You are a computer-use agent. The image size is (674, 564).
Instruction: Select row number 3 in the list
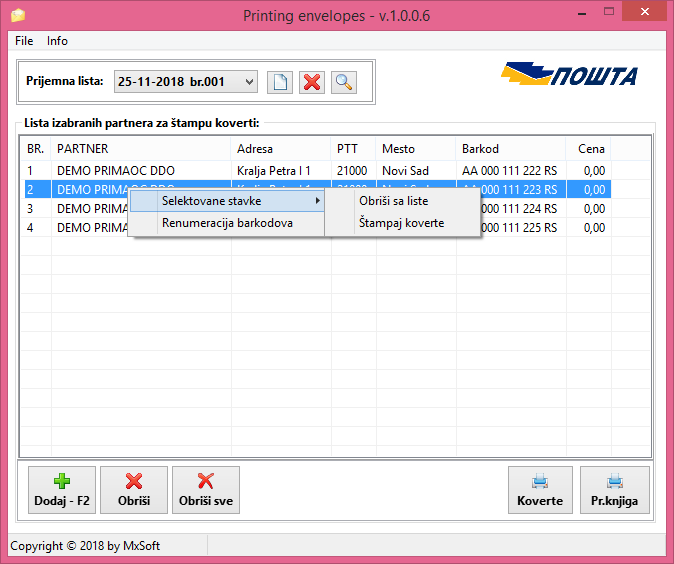(x=30, y=208)
